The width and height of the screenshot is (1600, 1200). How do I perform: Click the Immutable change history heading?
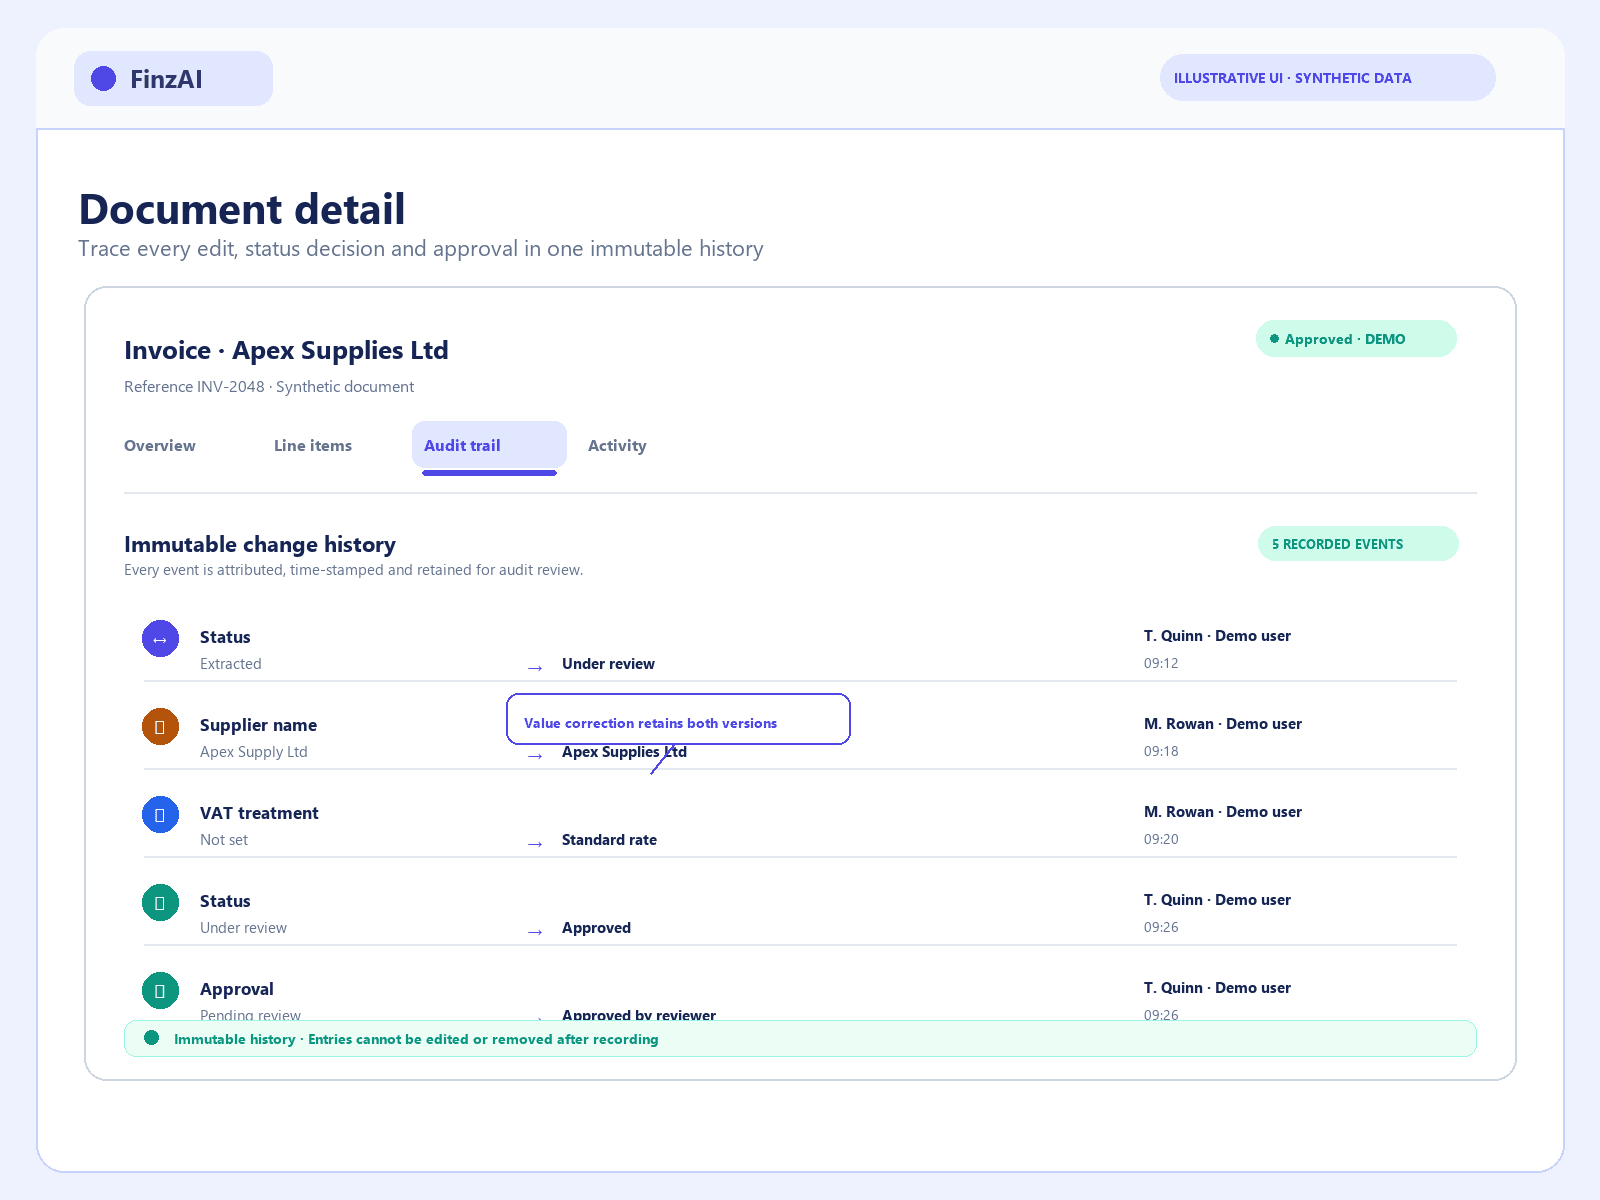point(260,545)
